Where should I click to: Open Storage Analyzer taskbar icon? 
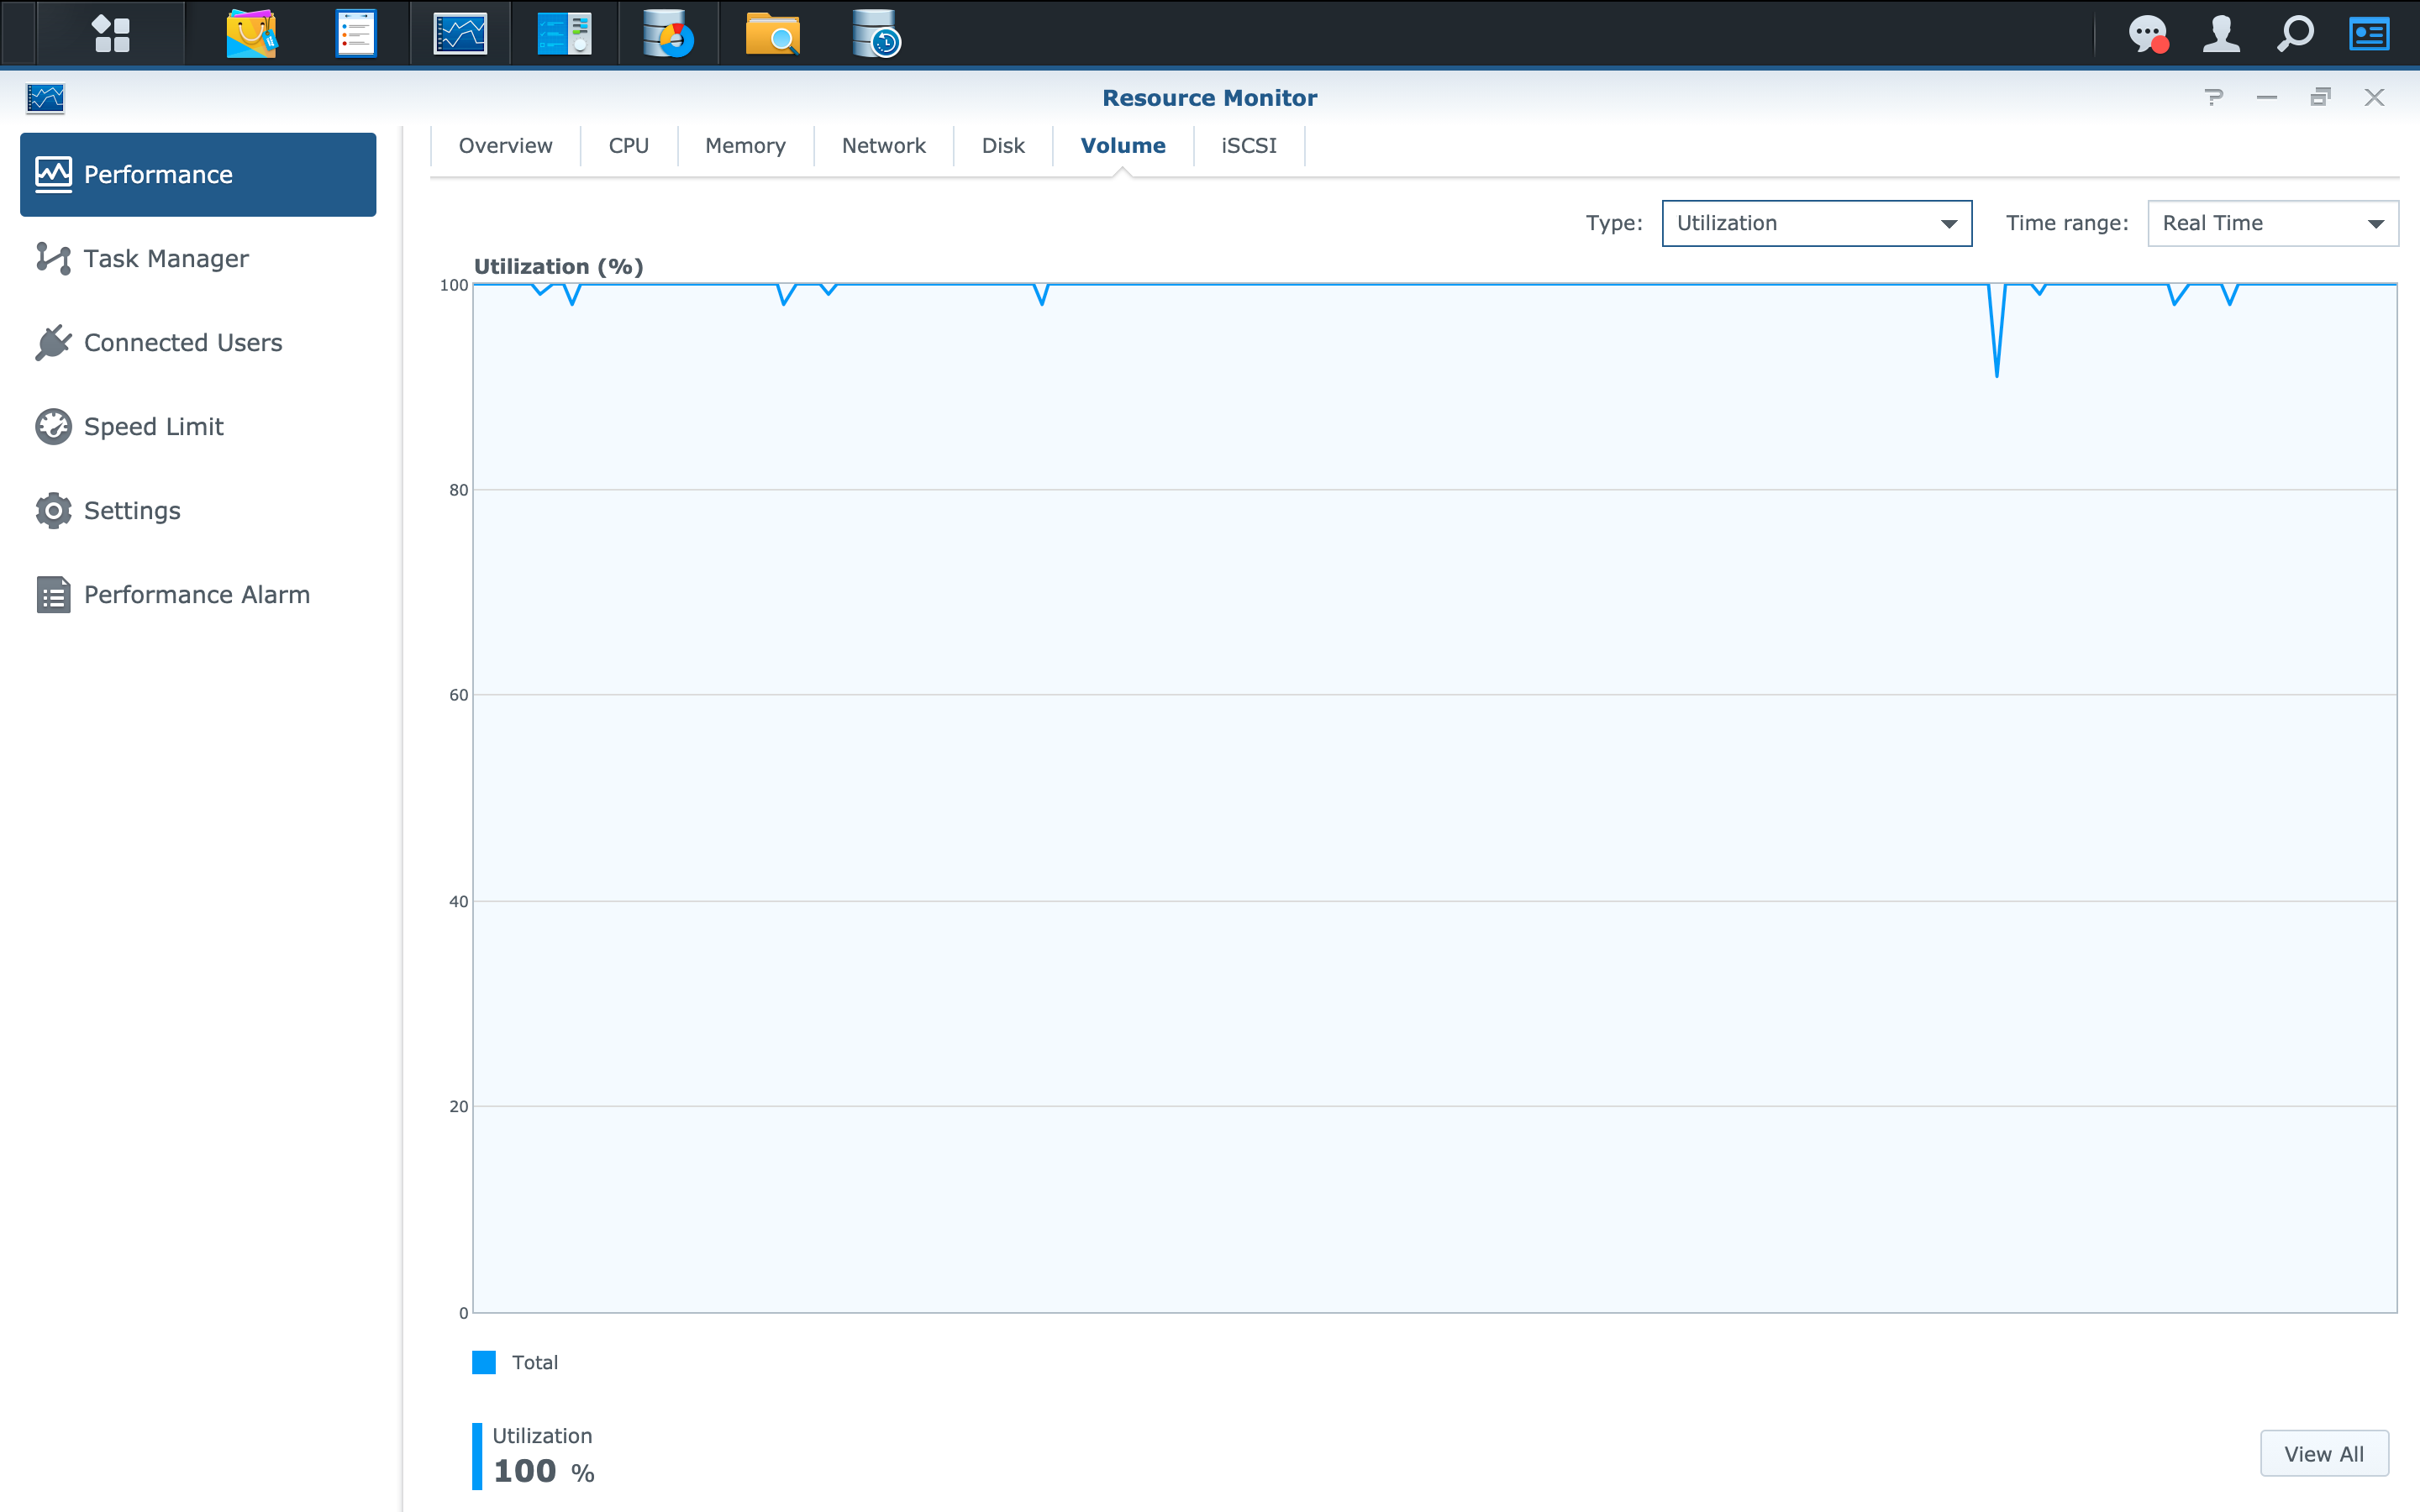tap(668, 33)
